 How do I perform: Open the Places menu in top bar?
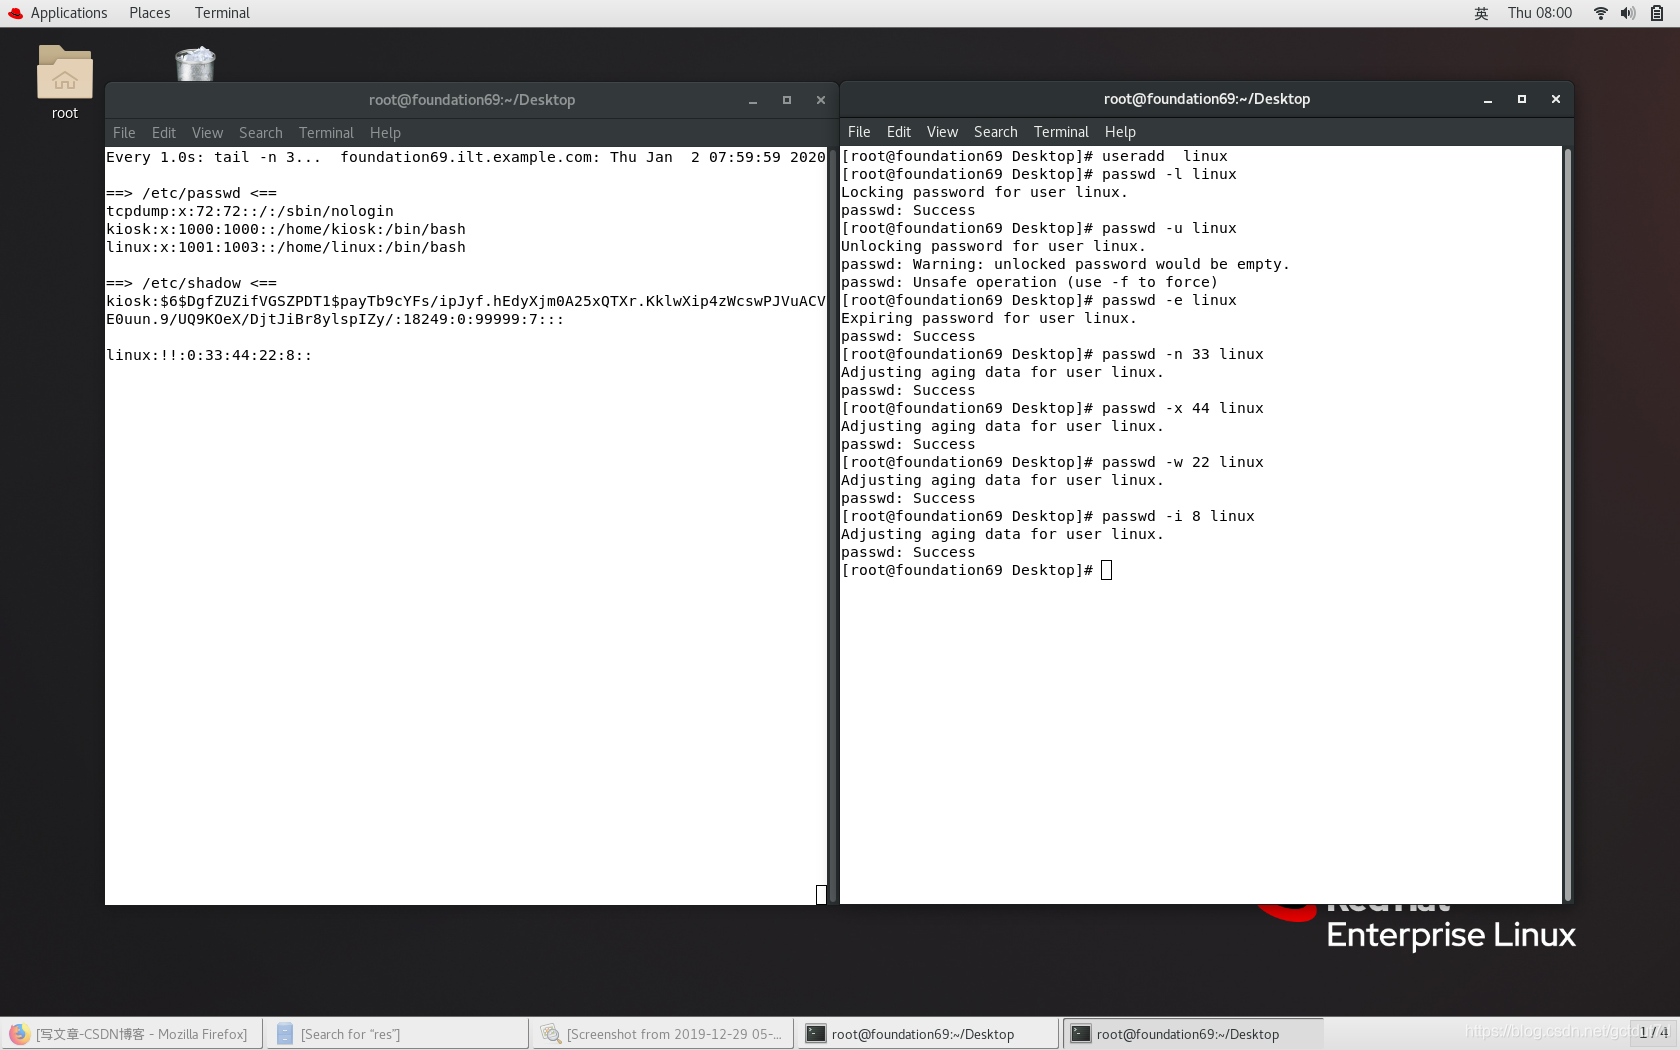tap(149, 13)
